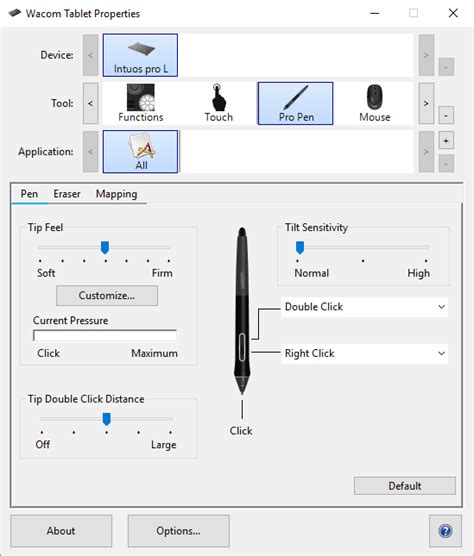Image resolution: width=474 pixels, height=556 pixels.
Task: Show next items in the Tool list
Action: click(426, 103)
